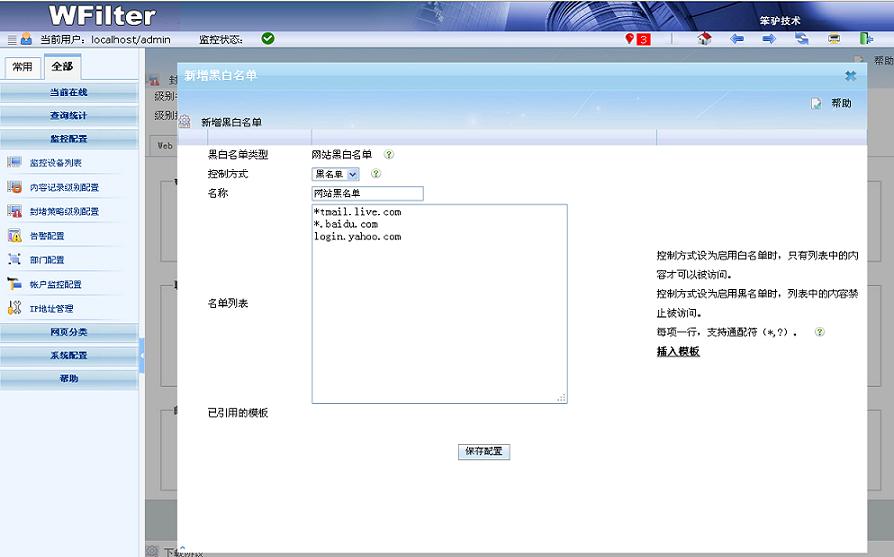Image resolution: width=894 pixels, height=557 pixels.
Task: Click the back arrow icon
Action: (x=737, y=39)
